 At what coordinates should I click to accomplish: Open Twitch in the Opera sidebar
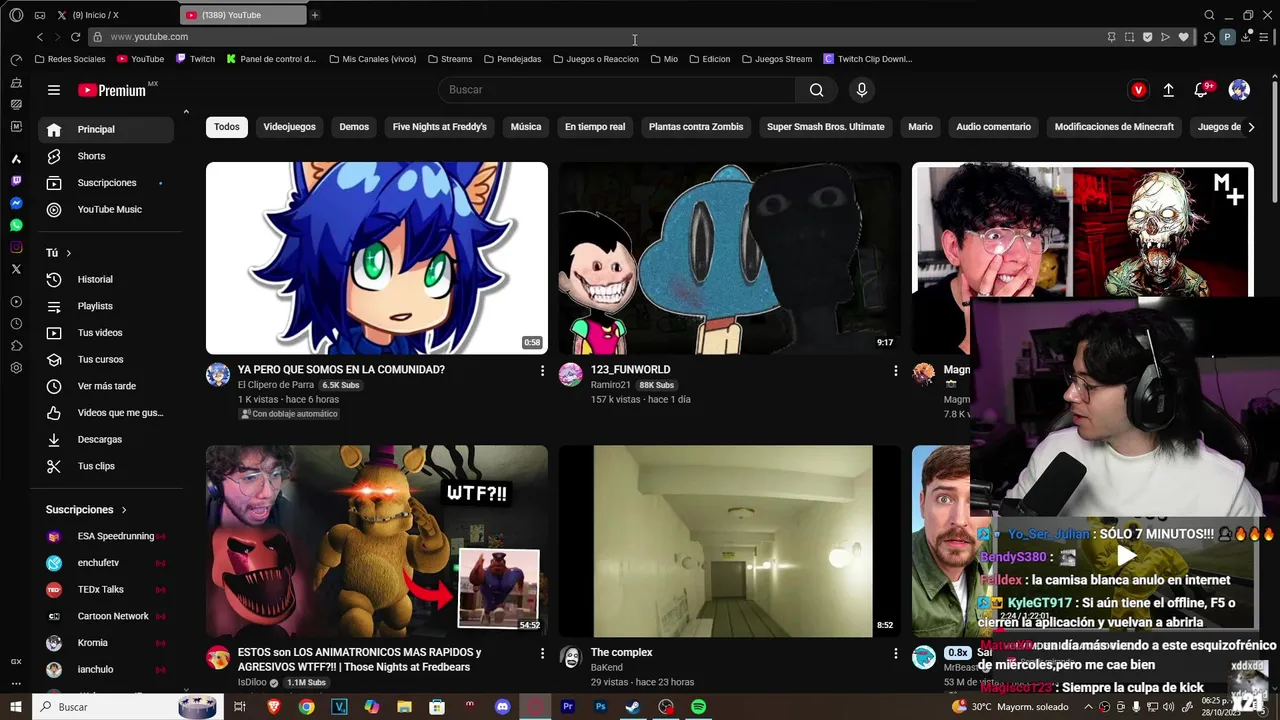coord(16,181)
